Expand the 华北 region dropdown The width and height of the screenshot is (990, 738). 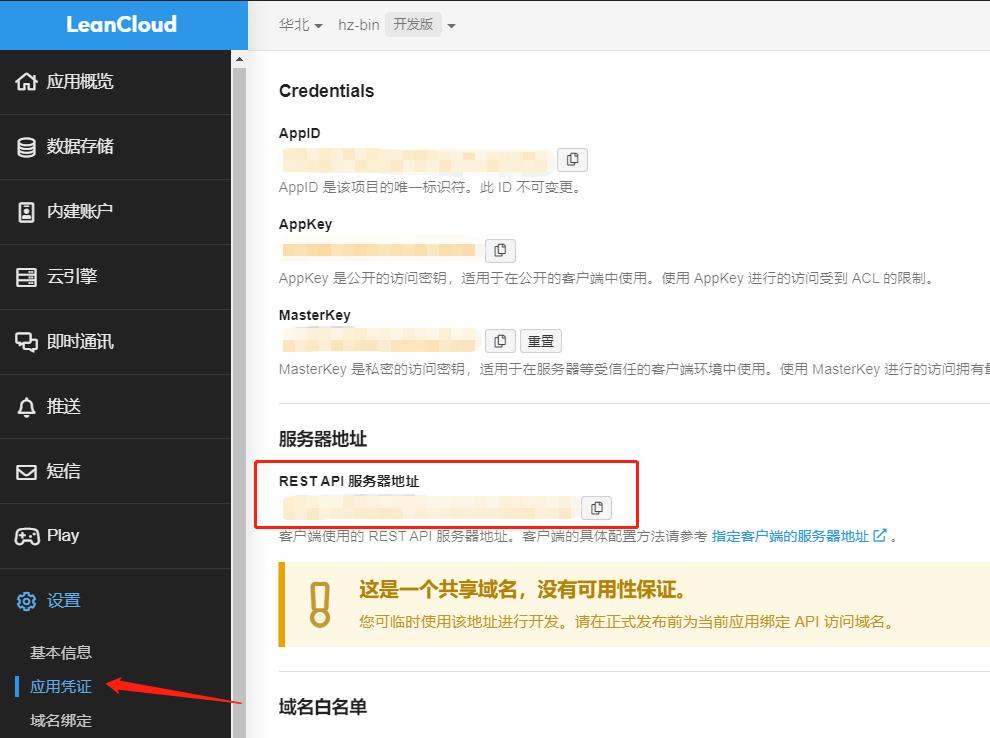click(301, 24)
